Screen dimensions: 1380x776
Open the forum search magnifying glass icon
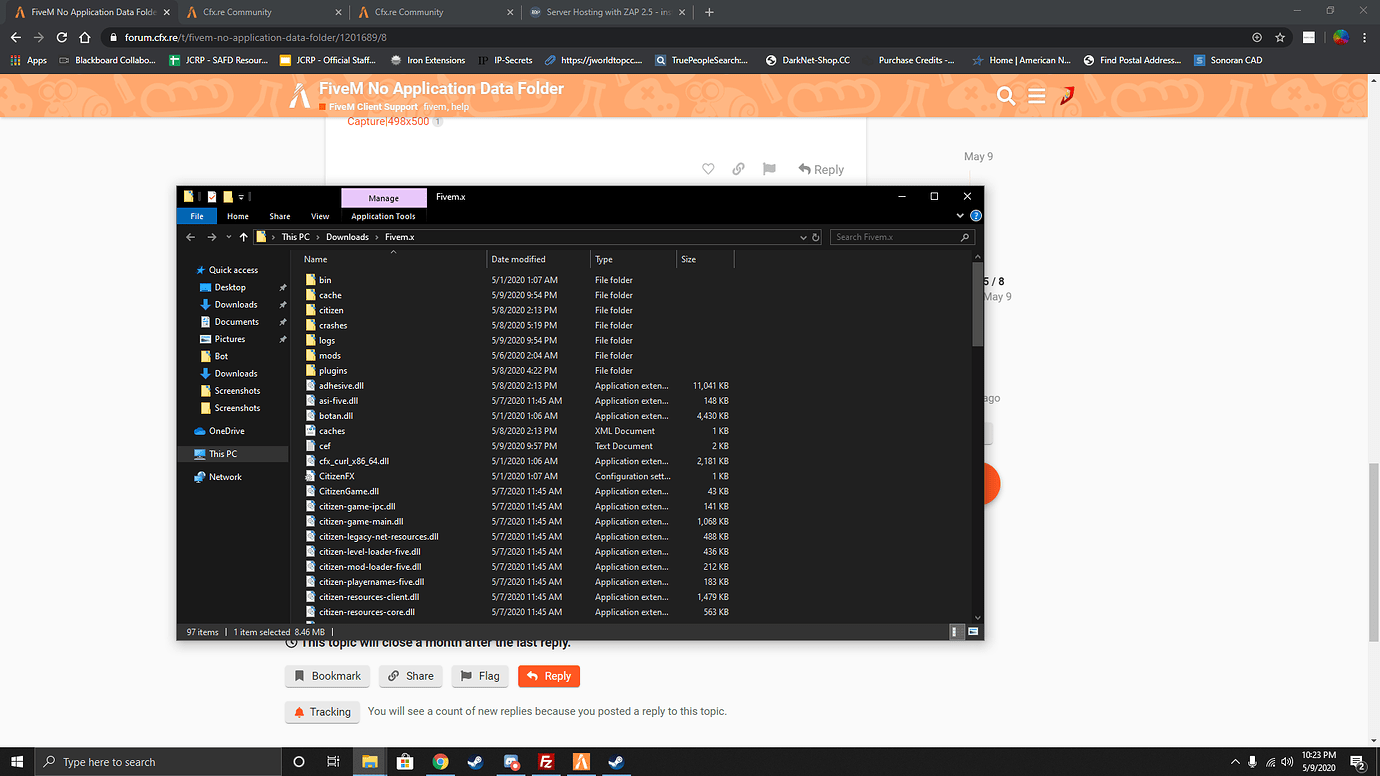coord(1005,95)
